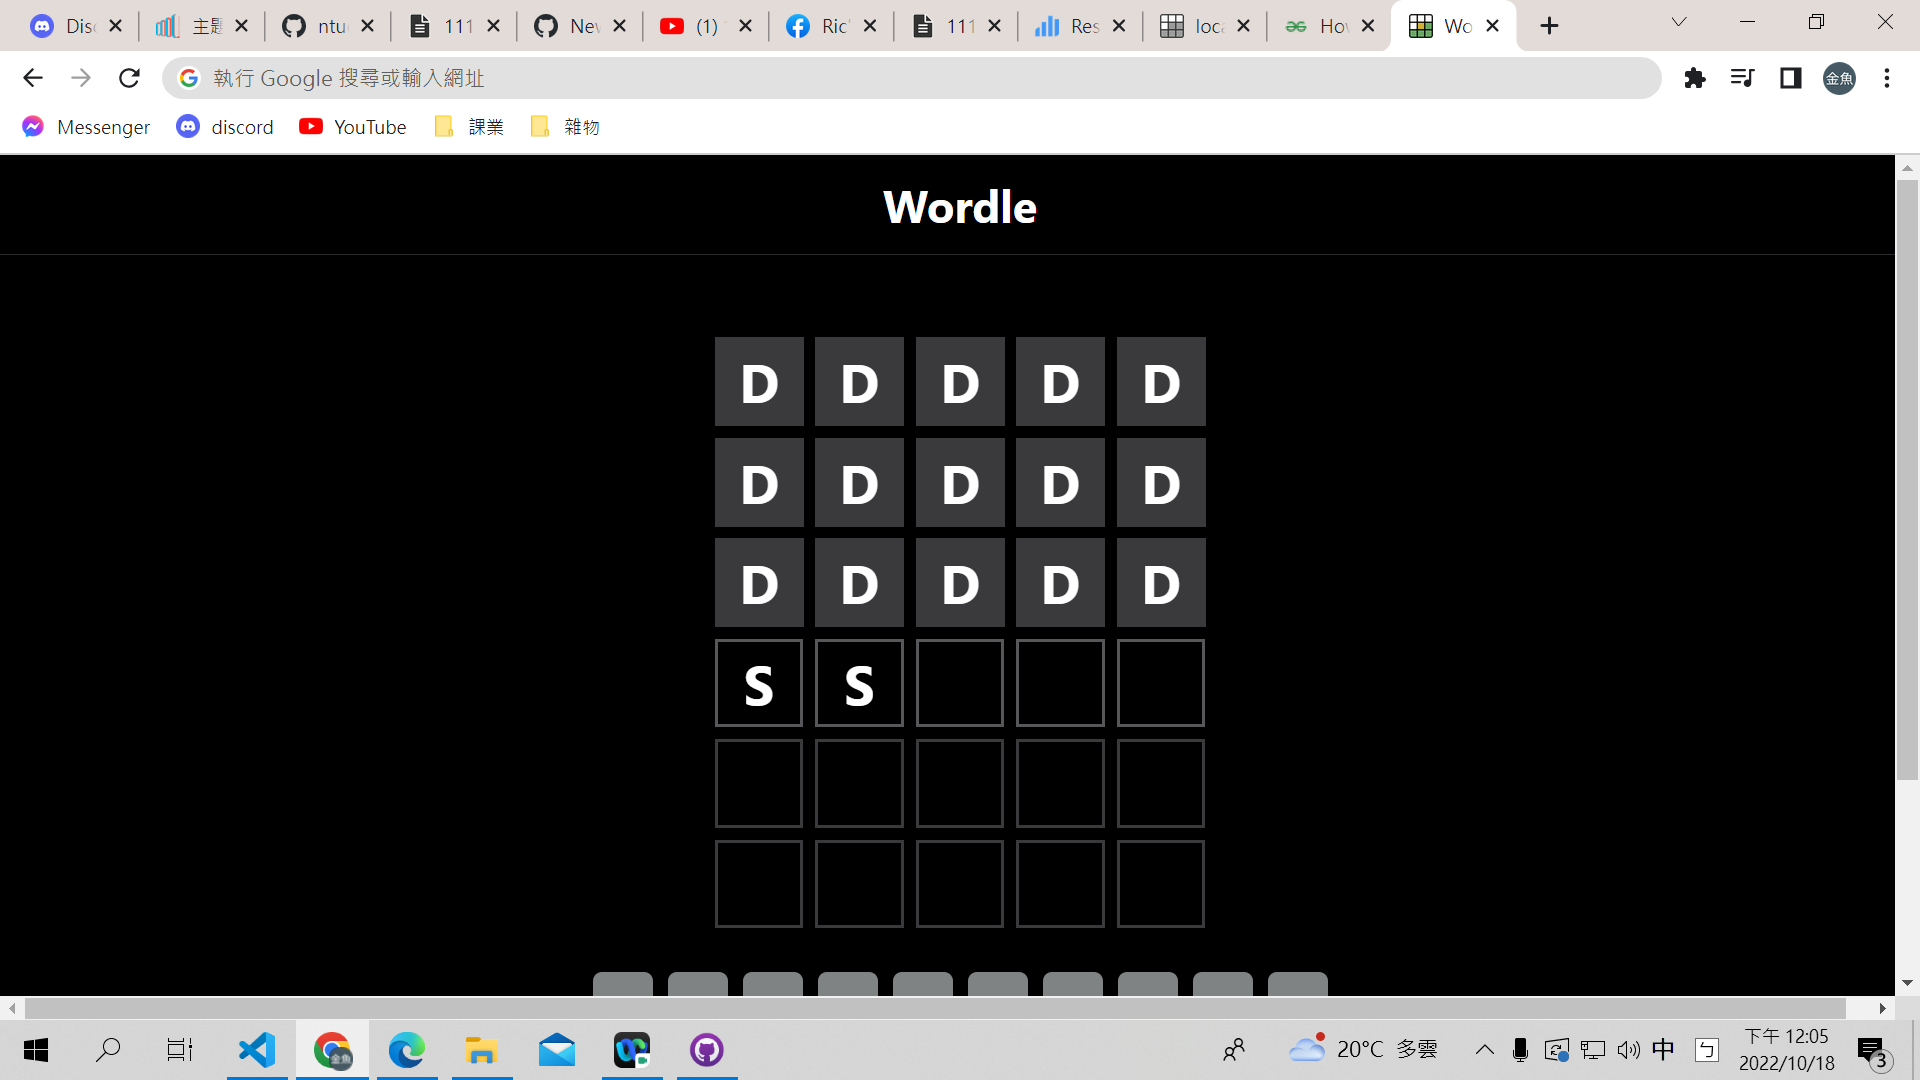Viewport: 1920px width, 1080px height.
Task: Reload the page with the refresh icon
Action: (129, 78)
